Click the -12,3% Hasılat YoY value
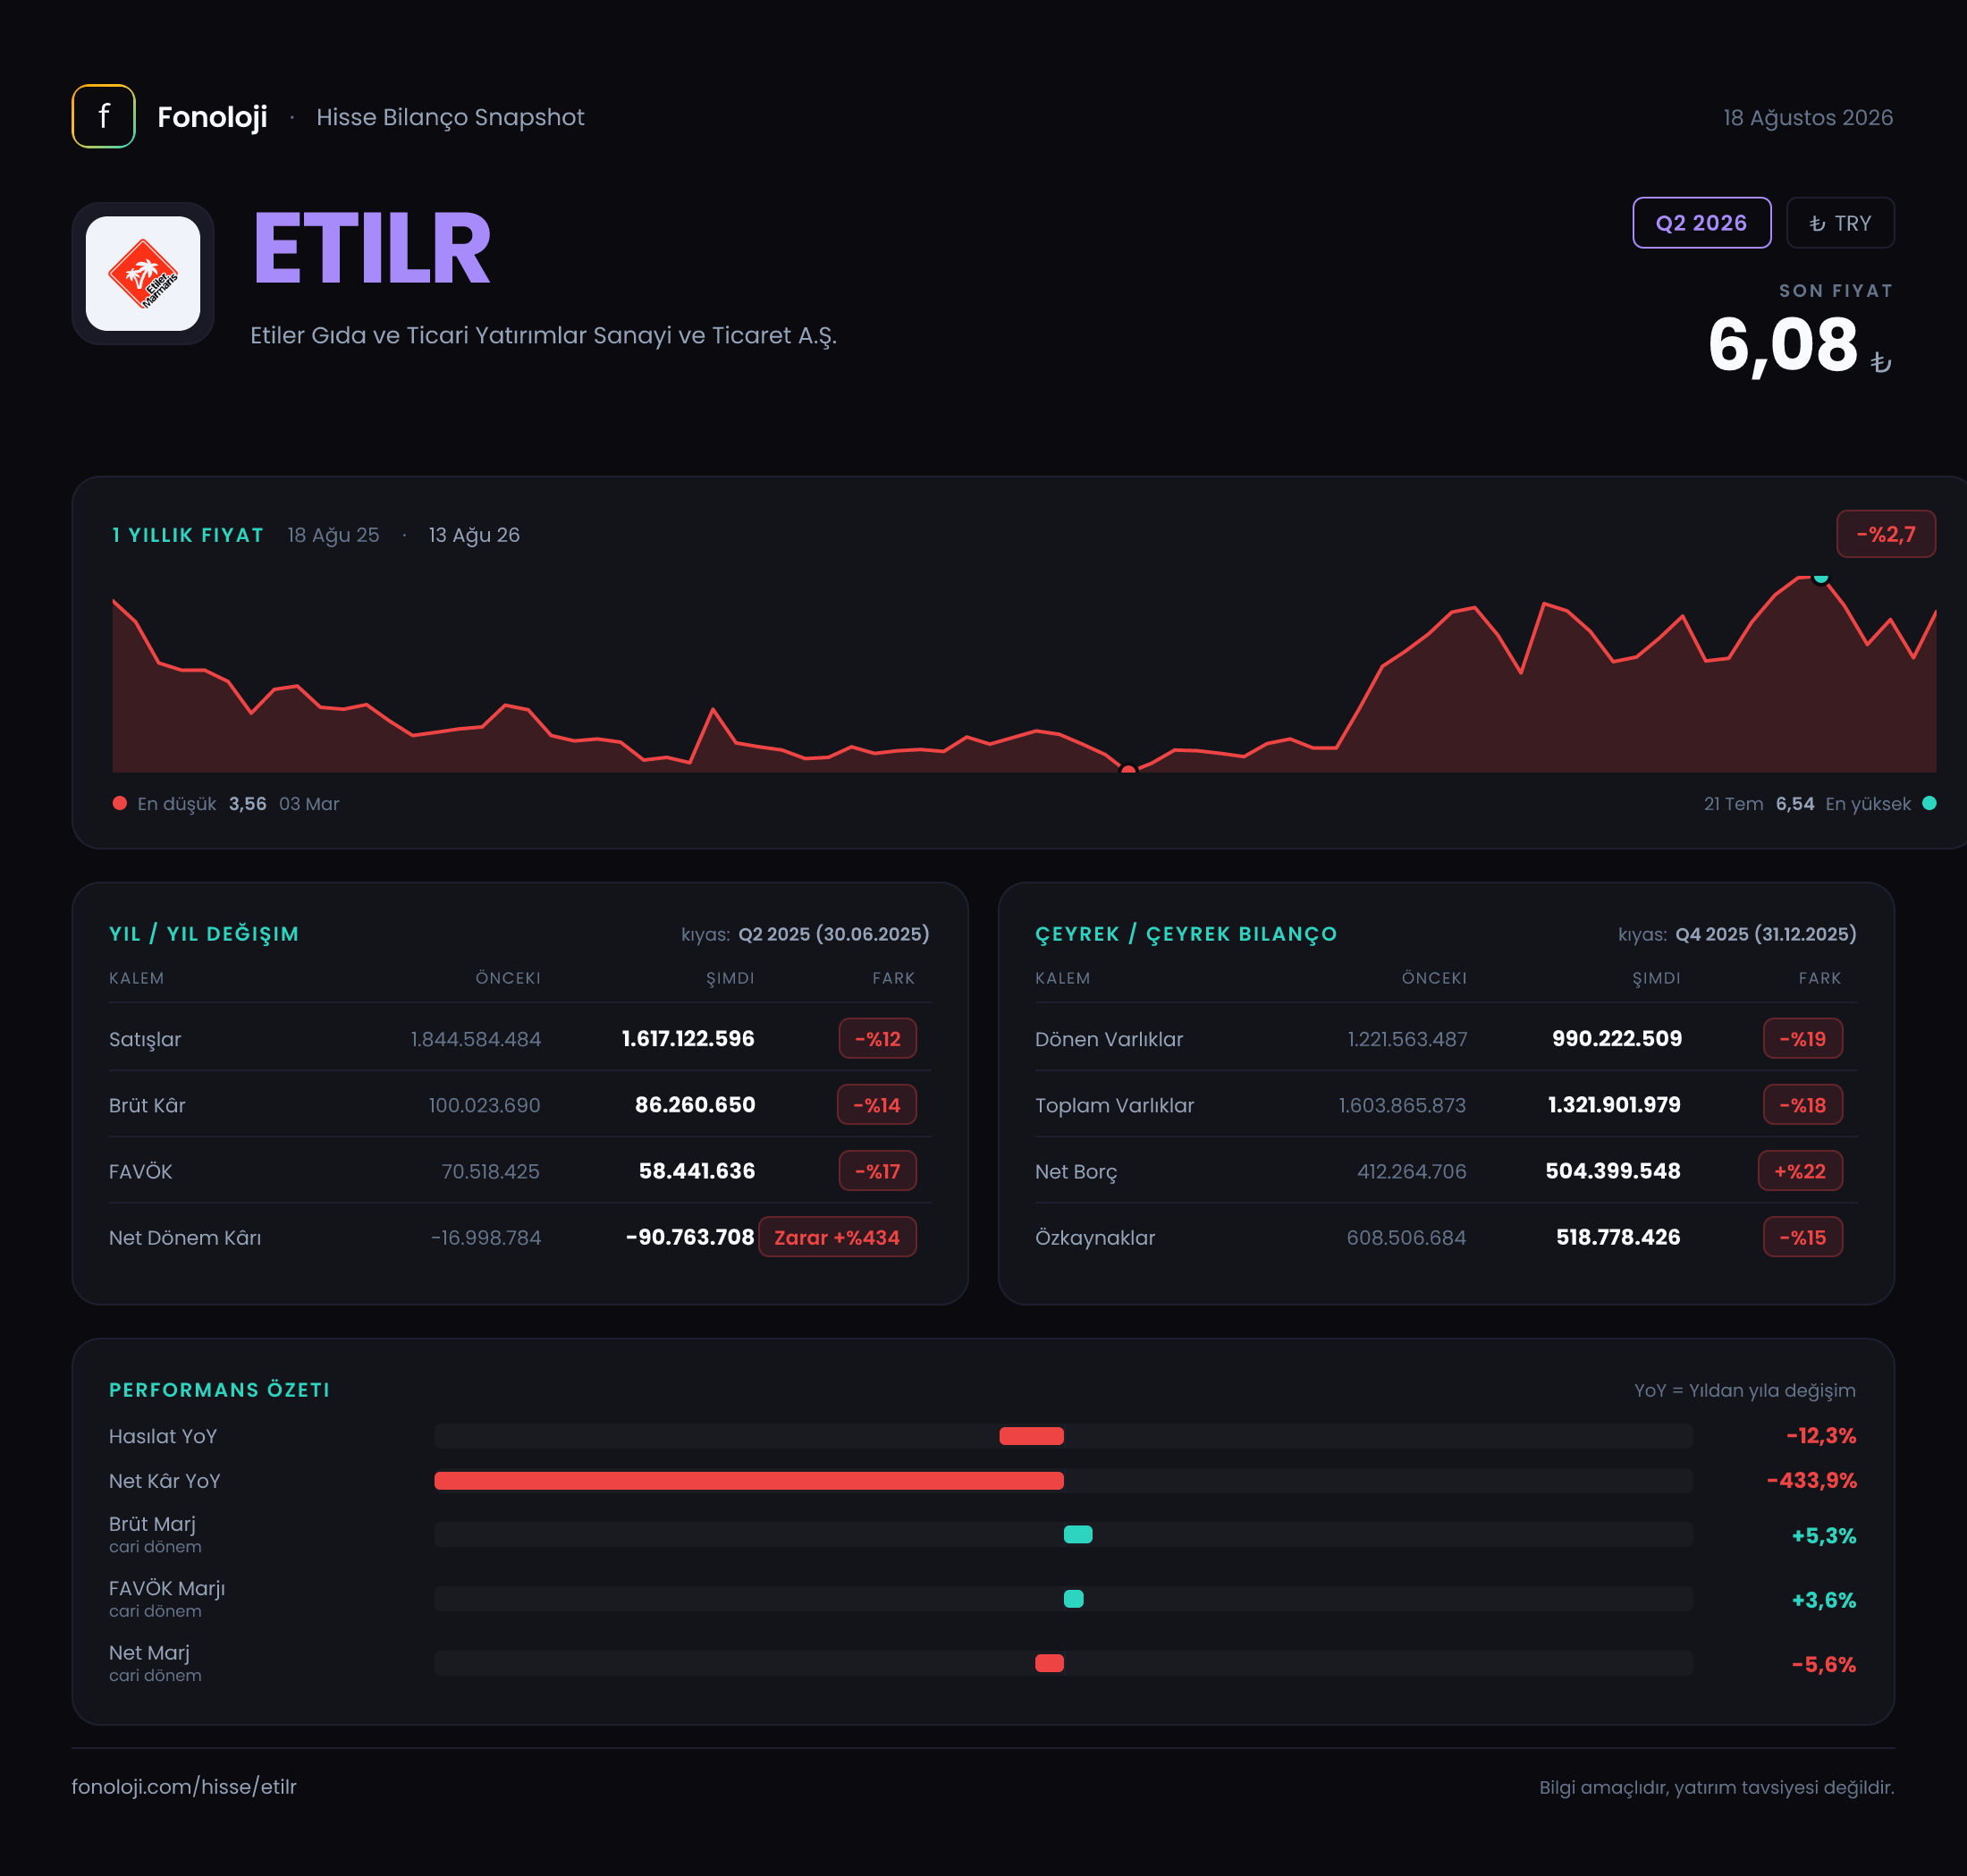1967x1876 pixels. tap(1821, 1435)
